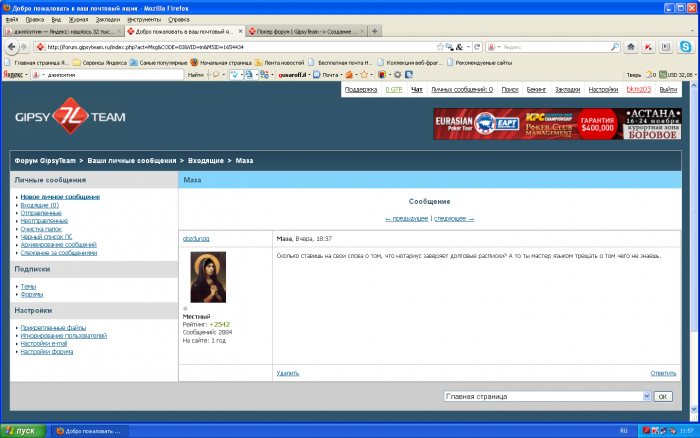This screenshot has height=438, width=700.
Task: Open the Справка menu
Action: [x=179, y=20]
